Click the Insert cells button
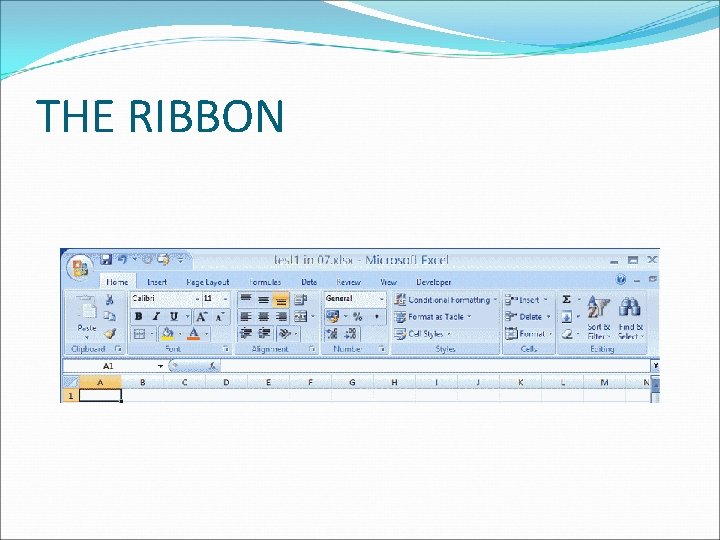This screenshot has width=720, height=540. (x=526, y=300)
